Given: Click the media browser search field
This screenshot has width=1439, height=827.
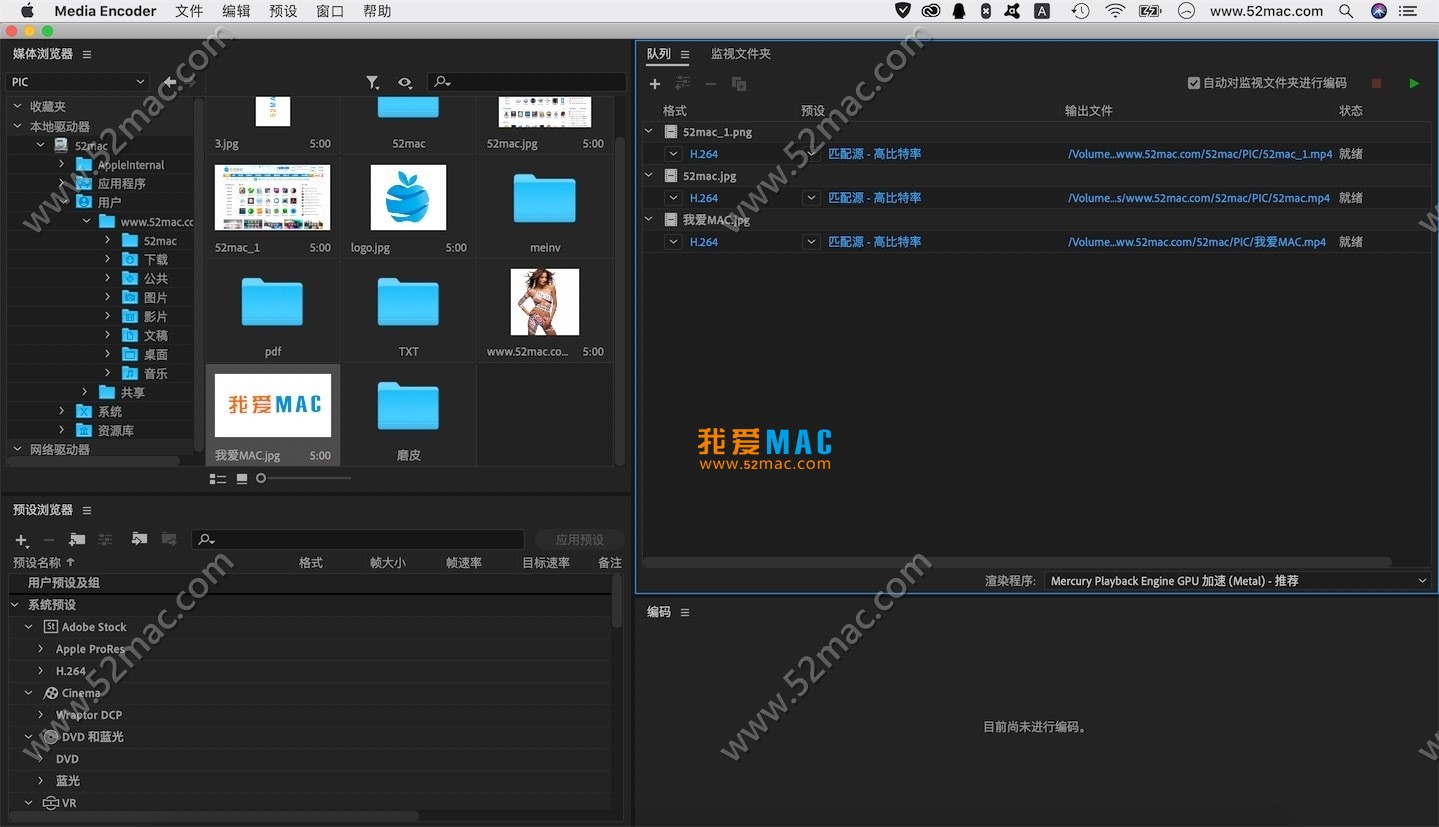Looking at the screenshot, I should (x=527, y=82).
